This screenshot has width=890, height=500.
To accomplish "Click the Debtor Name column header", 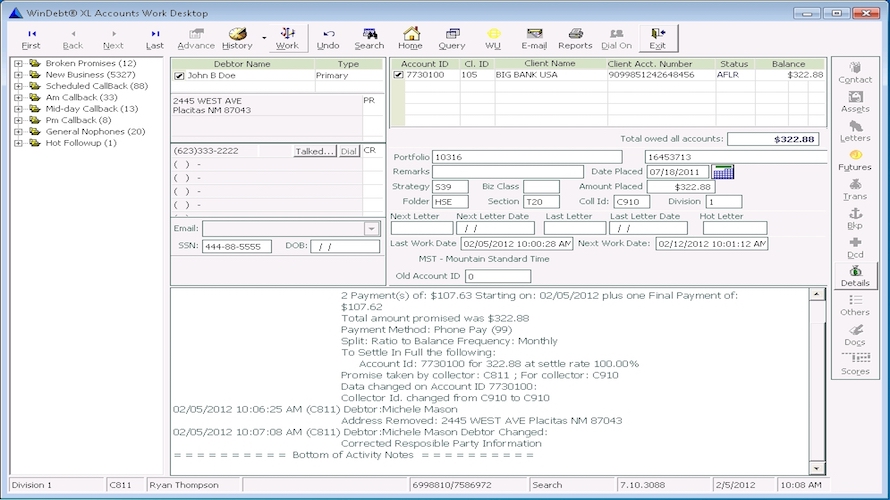I will pos(242,64).
